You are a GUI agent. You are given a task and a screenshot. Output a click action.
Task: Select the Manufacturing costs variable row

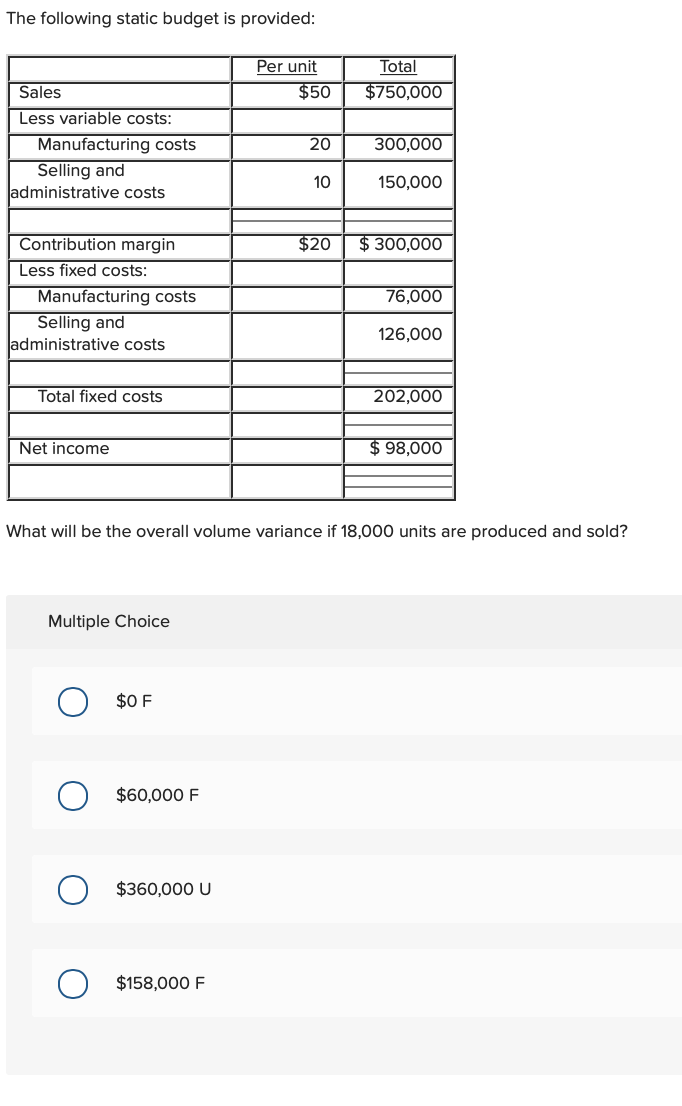click(118, 144)
